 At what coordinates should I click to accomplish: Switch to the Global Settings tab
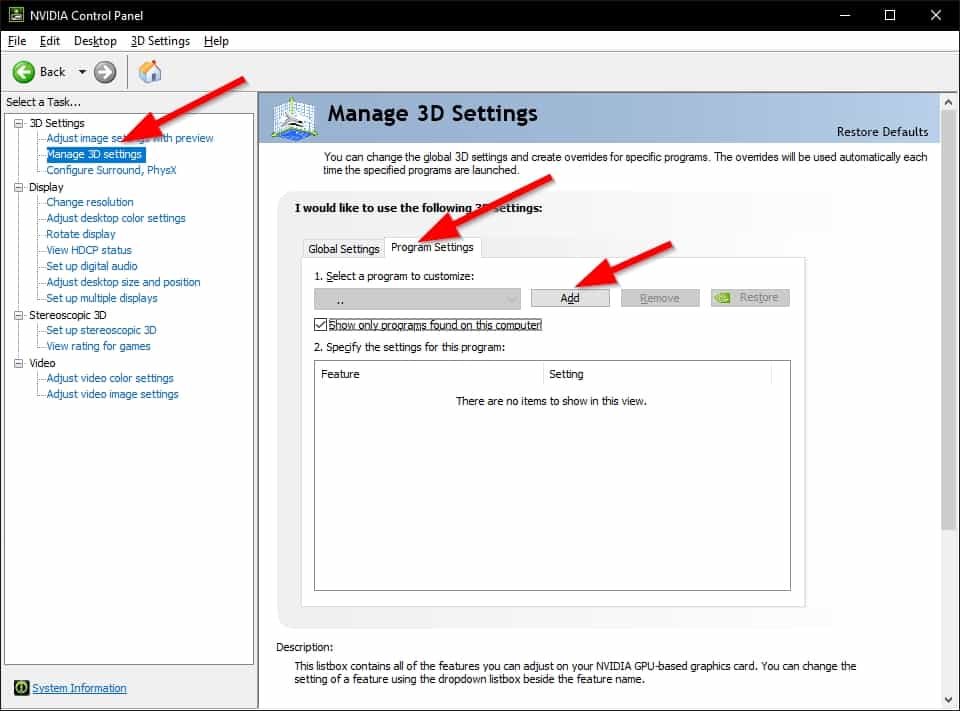(343, 249)
